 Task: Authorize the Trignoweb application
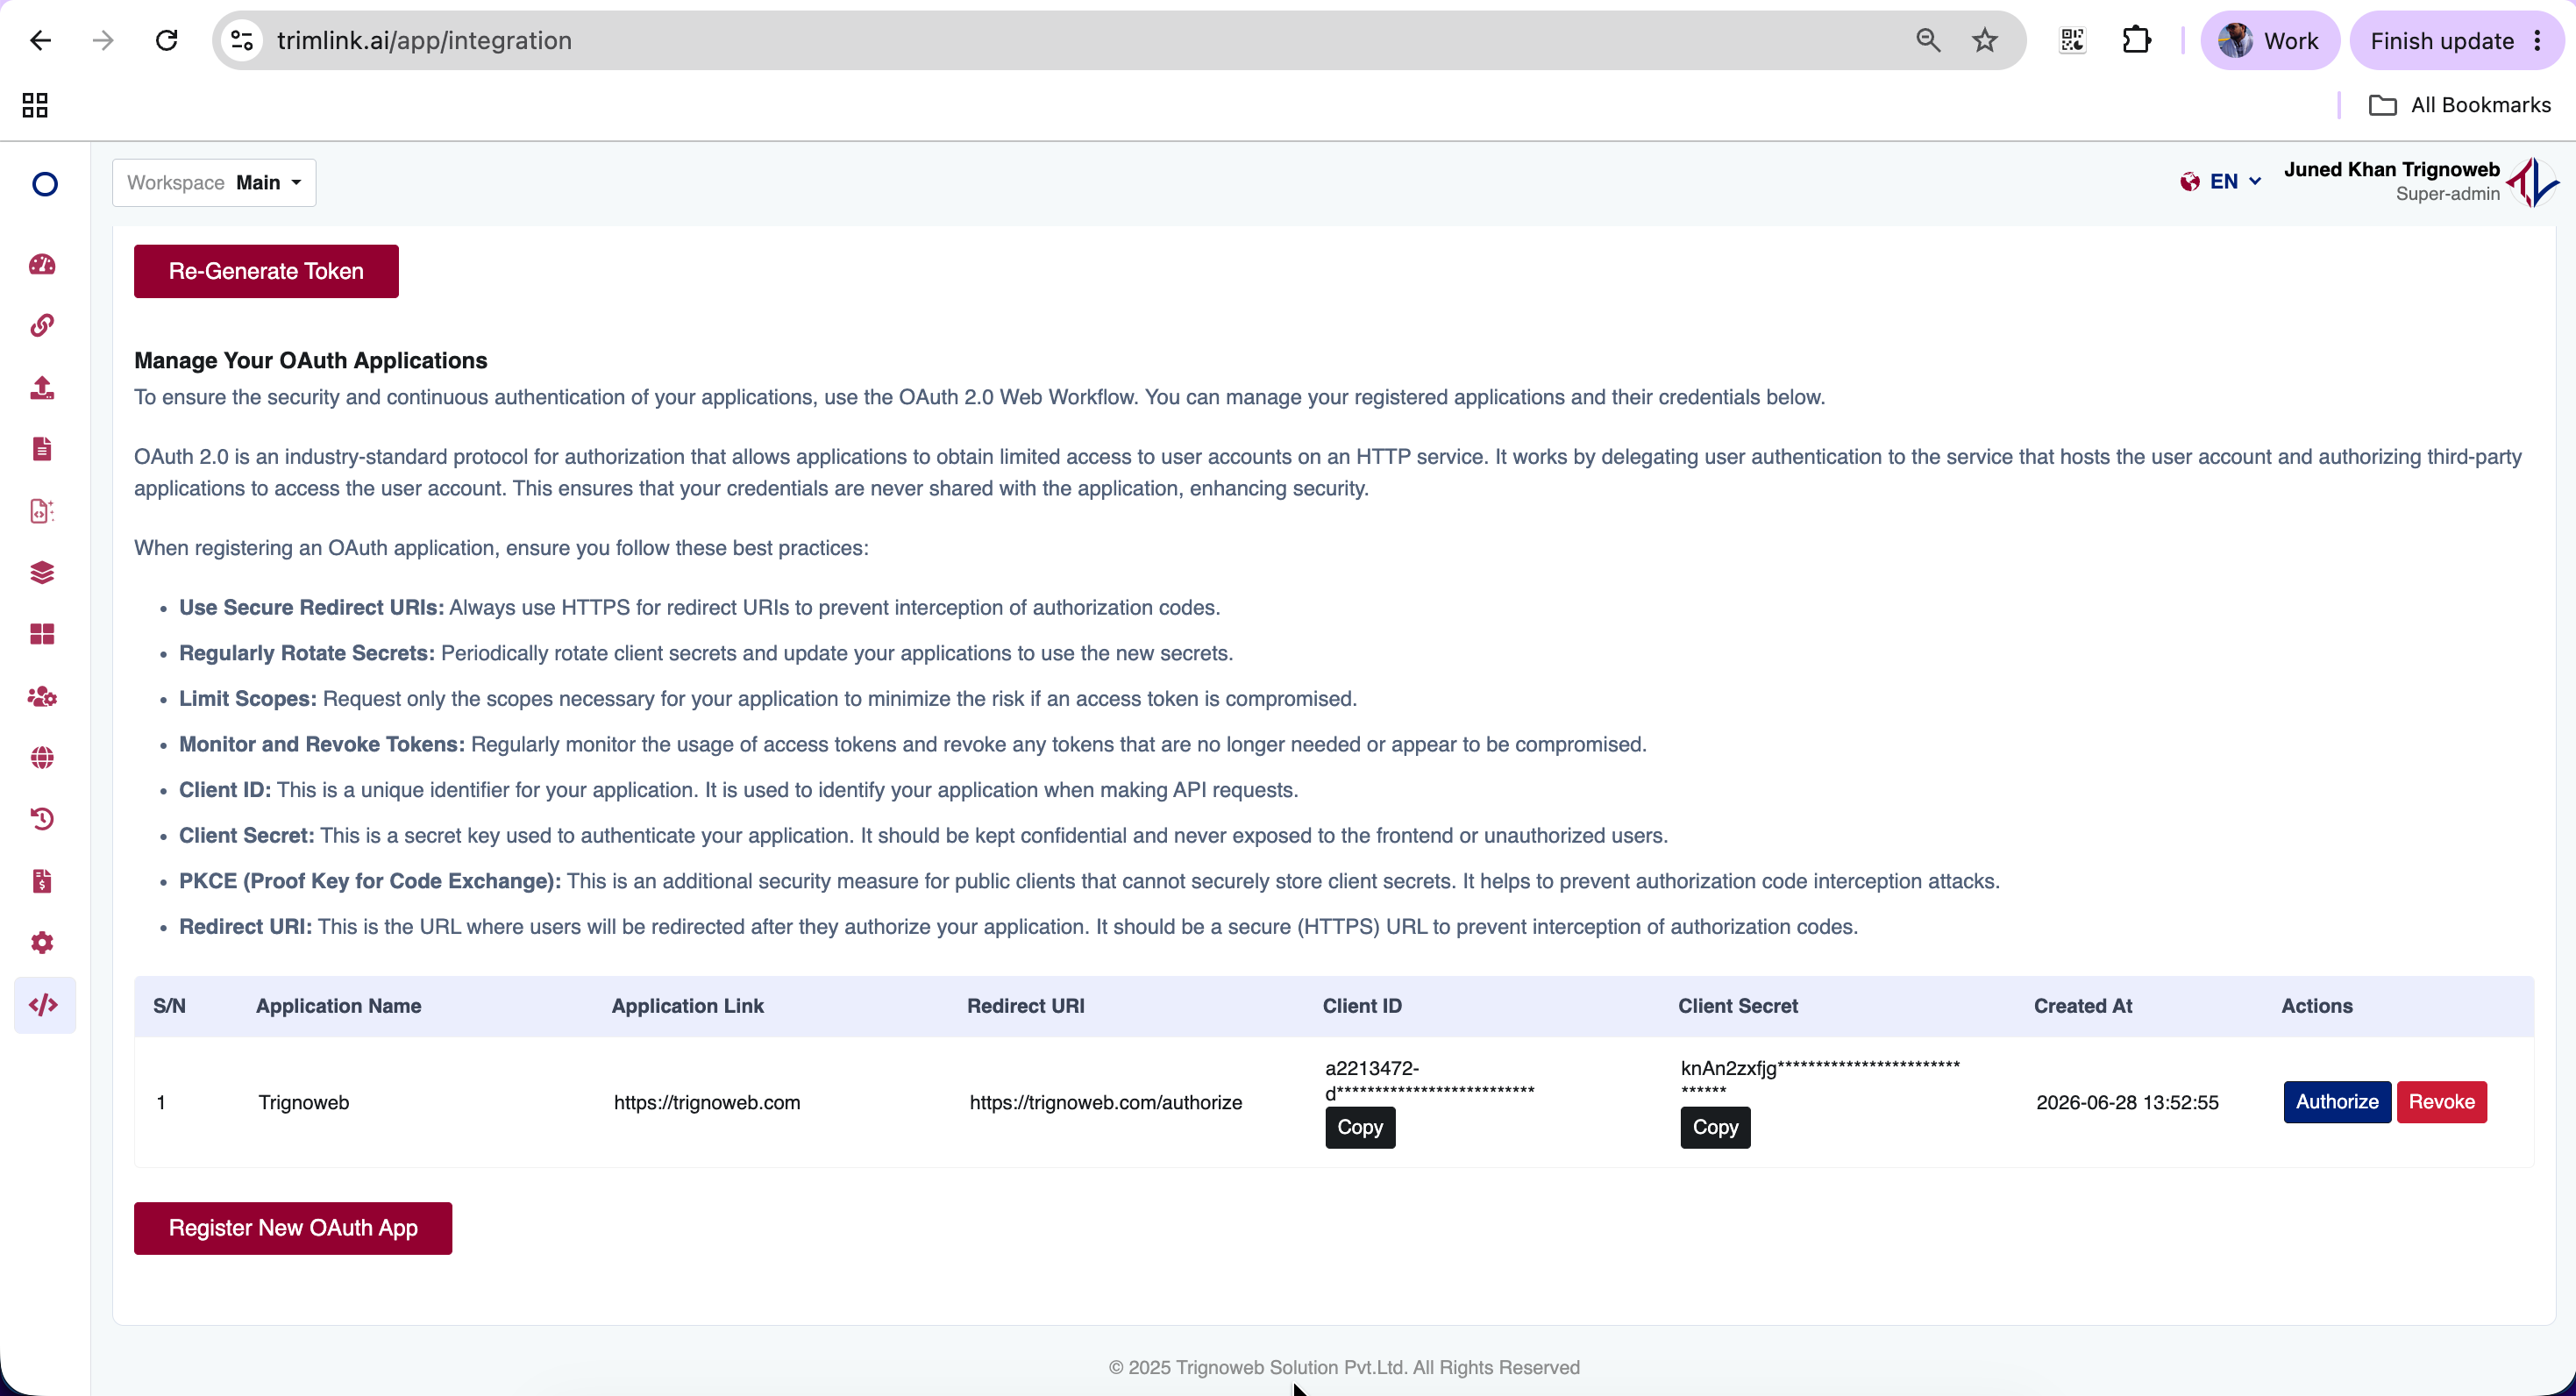pos(2337,1102)
